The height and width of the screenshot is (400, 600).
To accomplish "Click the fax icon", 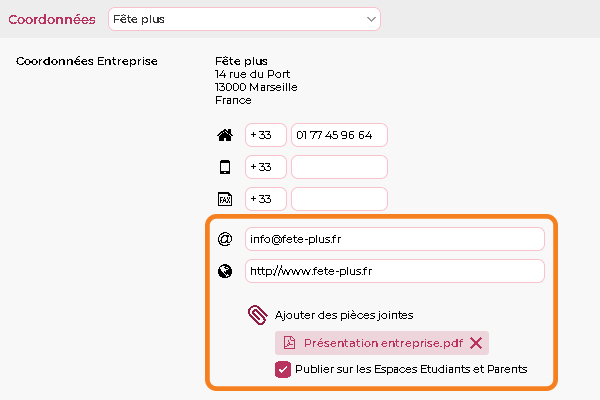I will (x=225, y=199).
